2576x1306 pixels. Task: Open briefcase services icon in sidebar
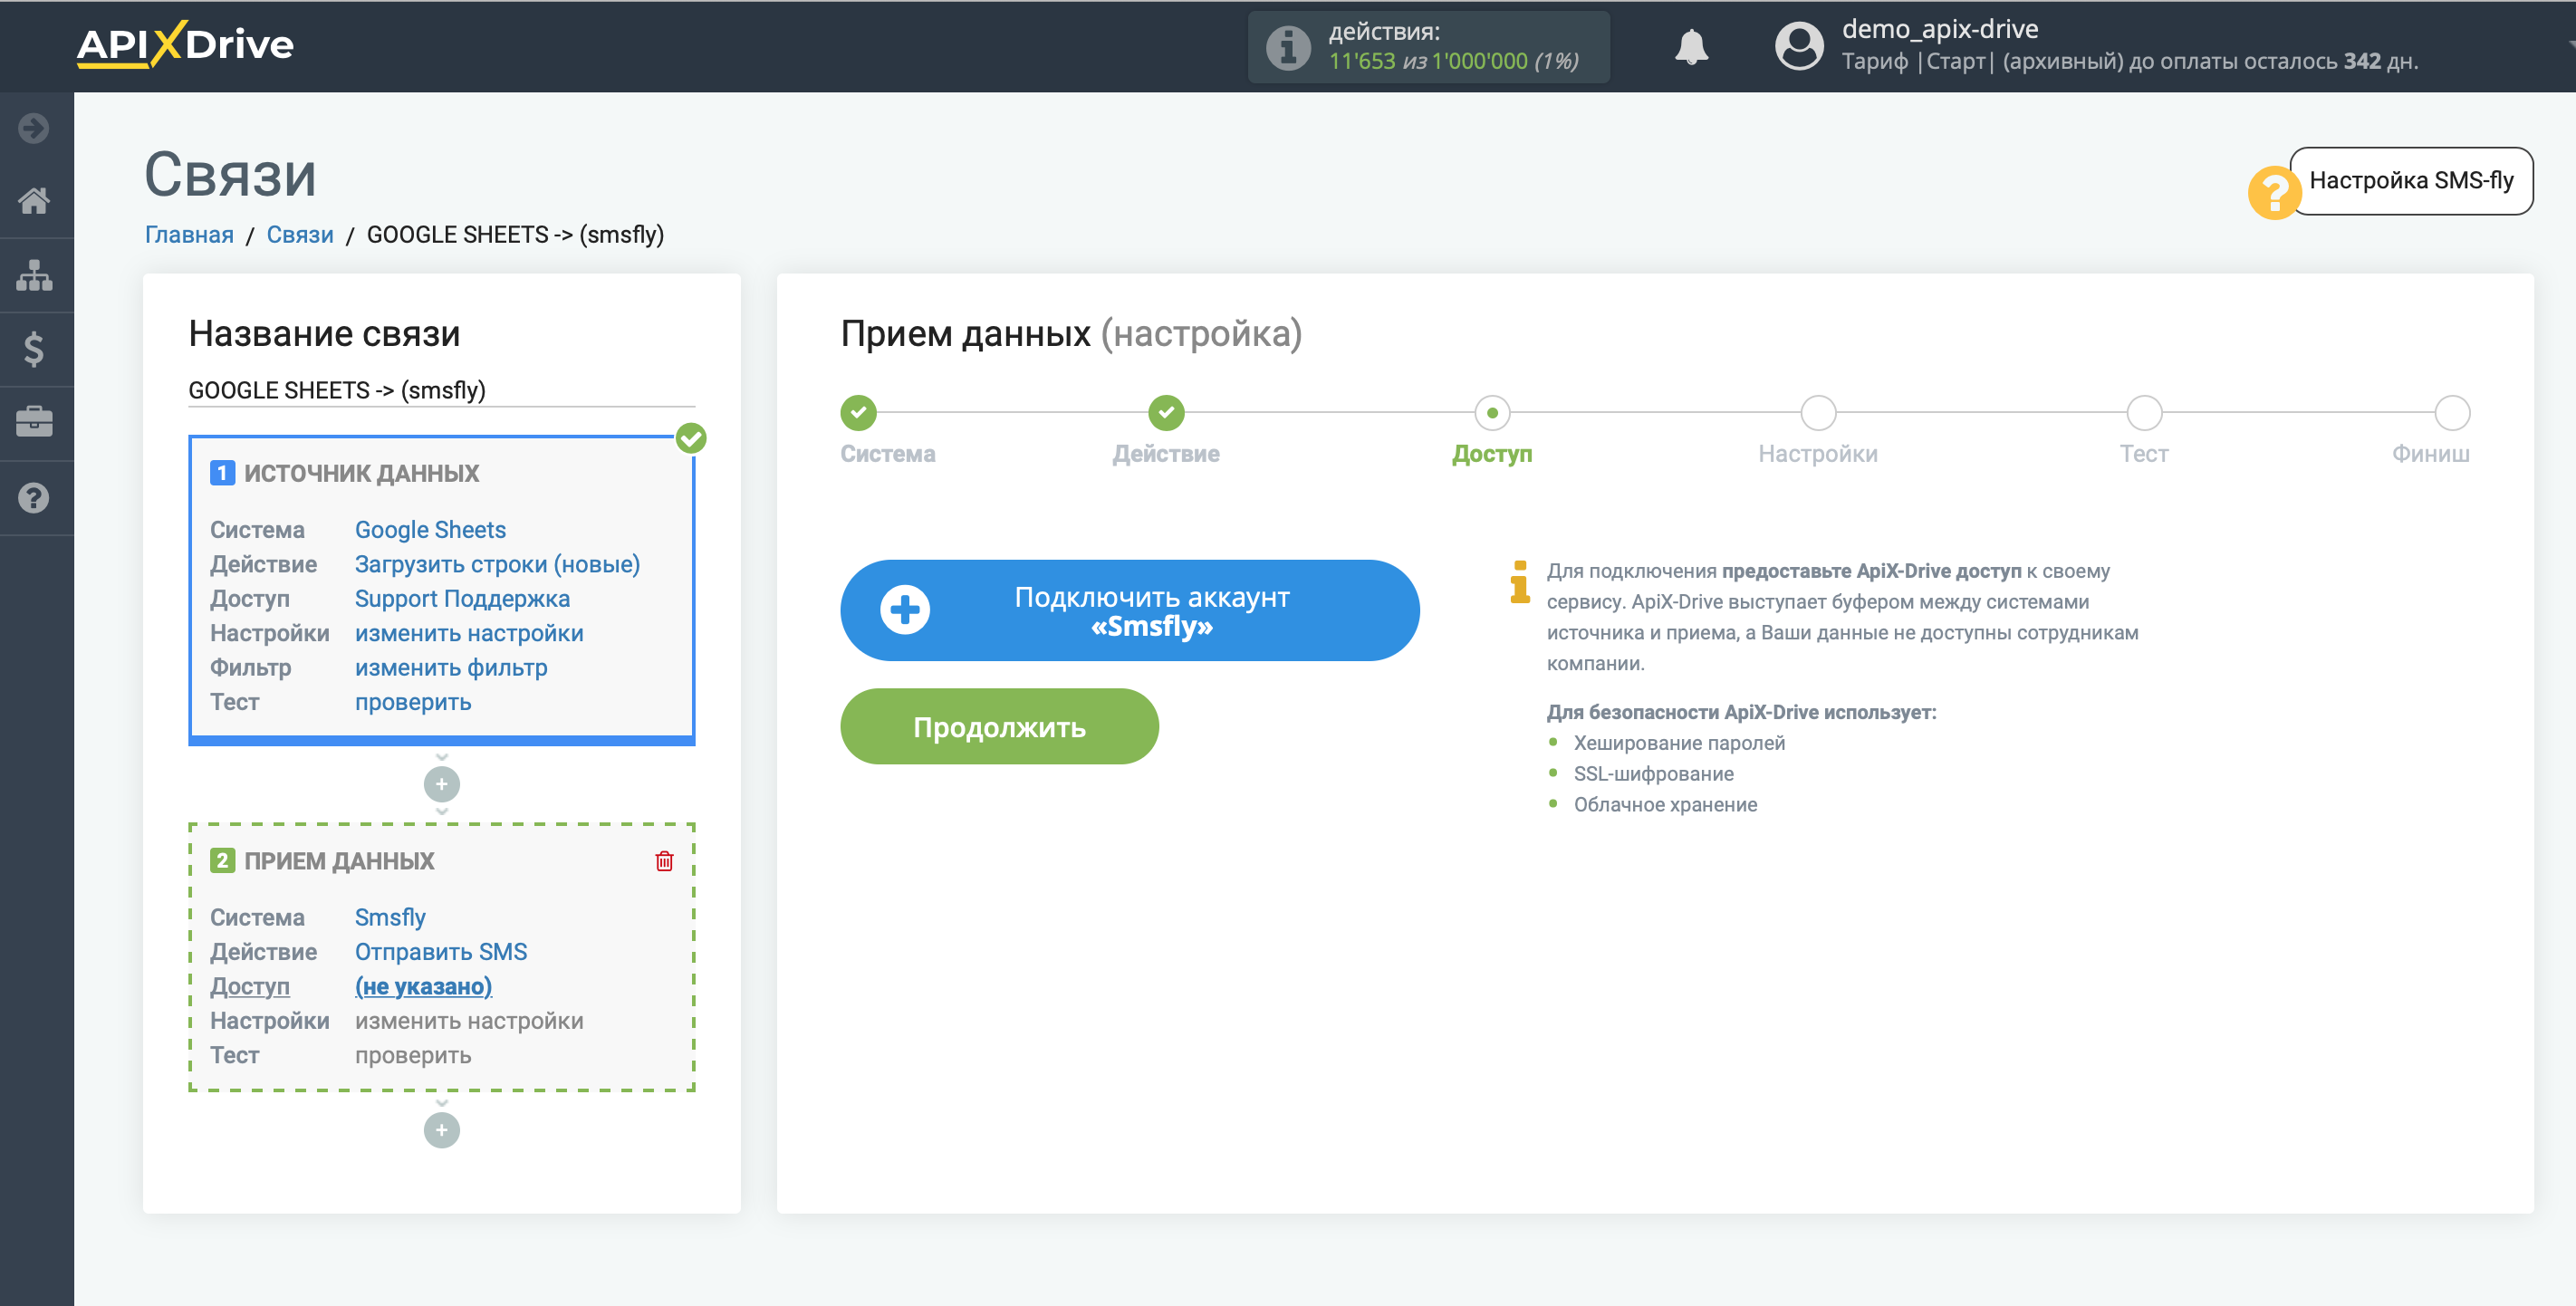[34, 422]
